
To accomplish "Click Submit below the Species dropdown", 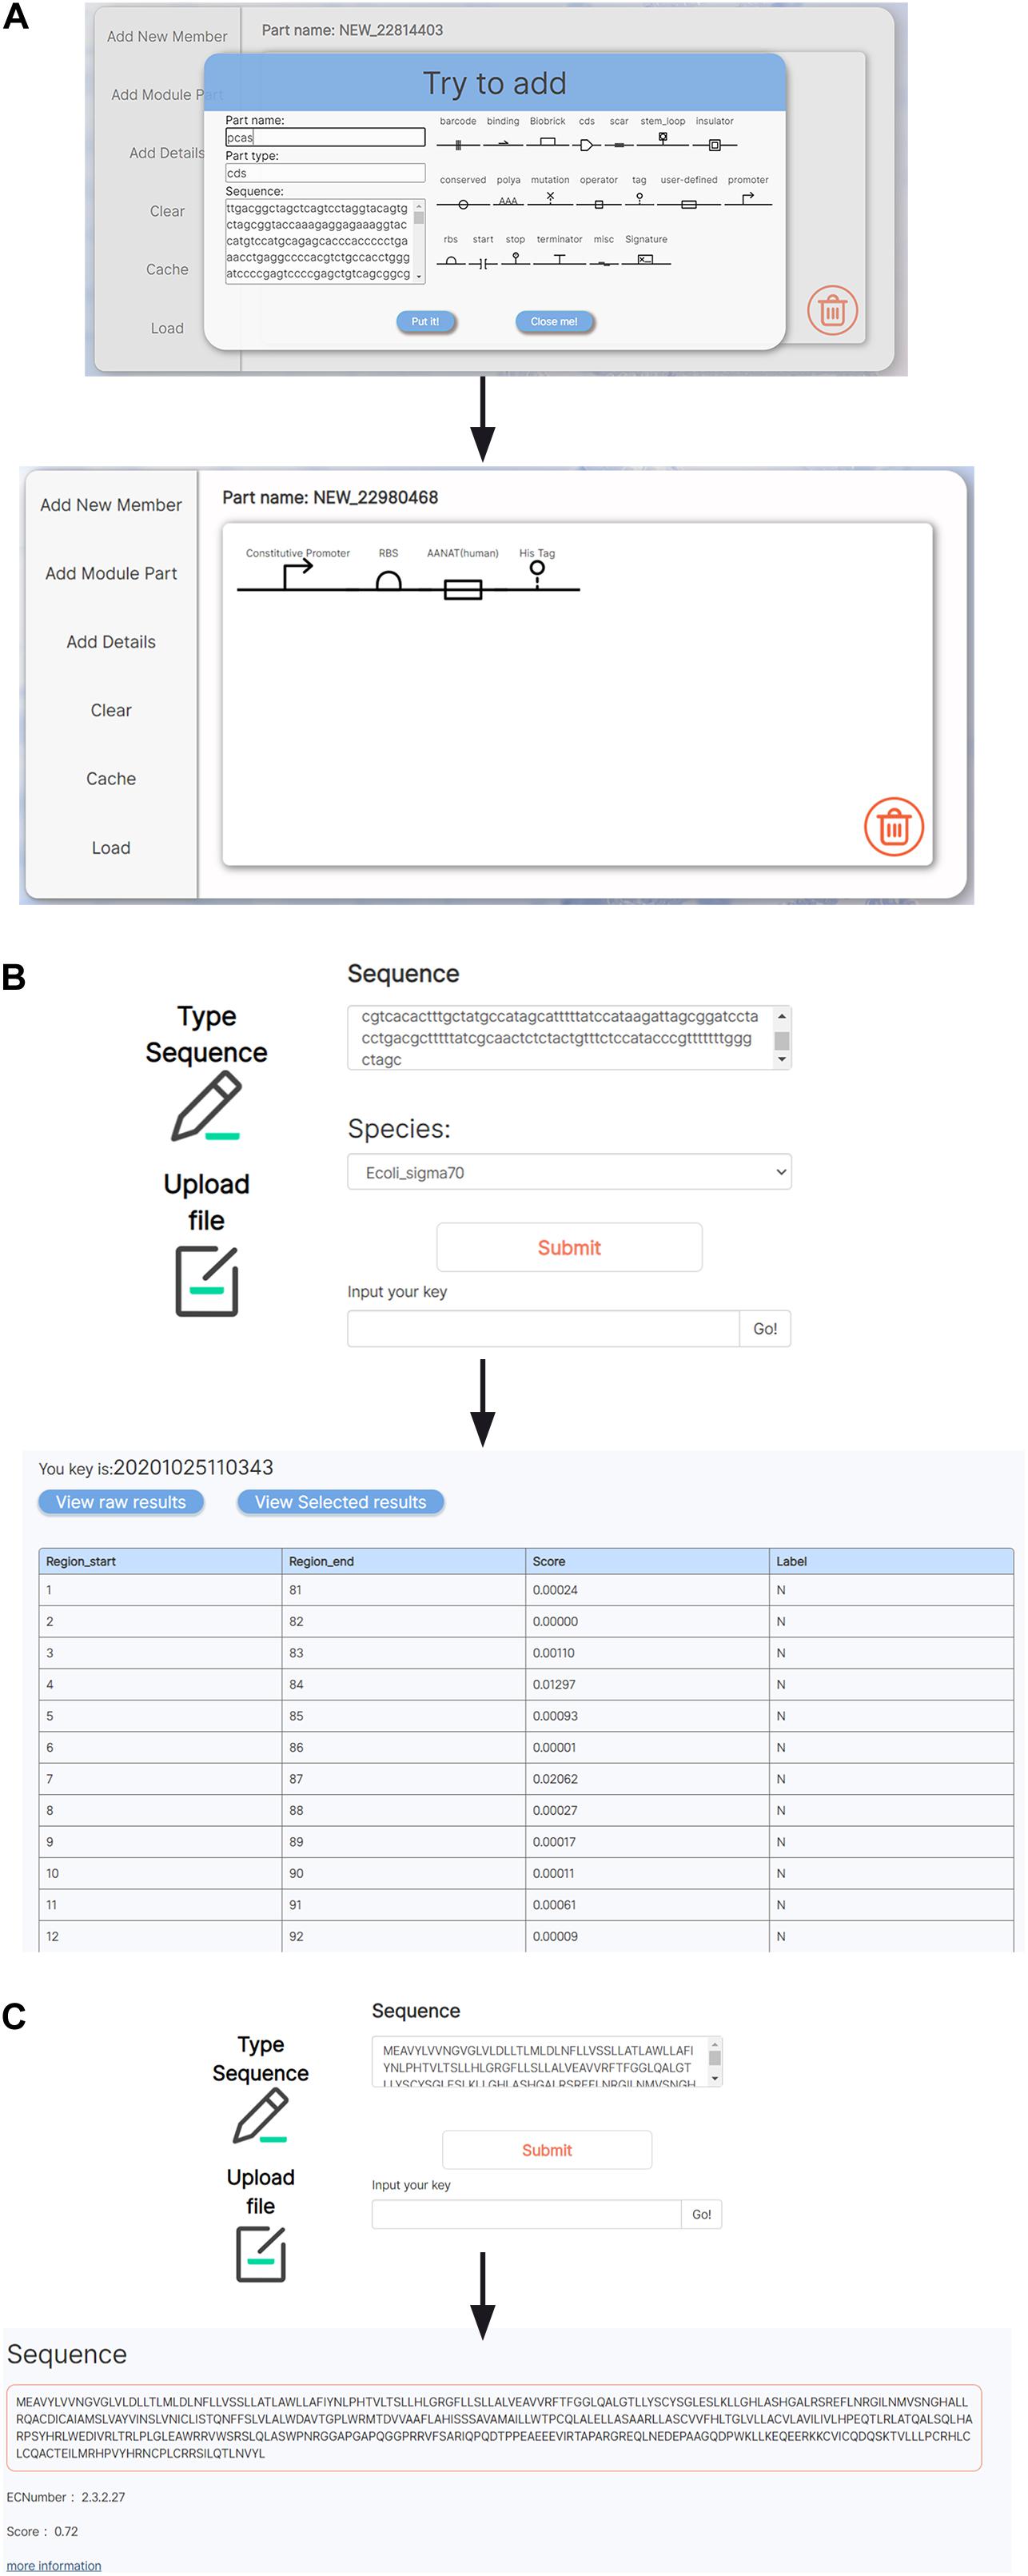I will coord(569,1247).
